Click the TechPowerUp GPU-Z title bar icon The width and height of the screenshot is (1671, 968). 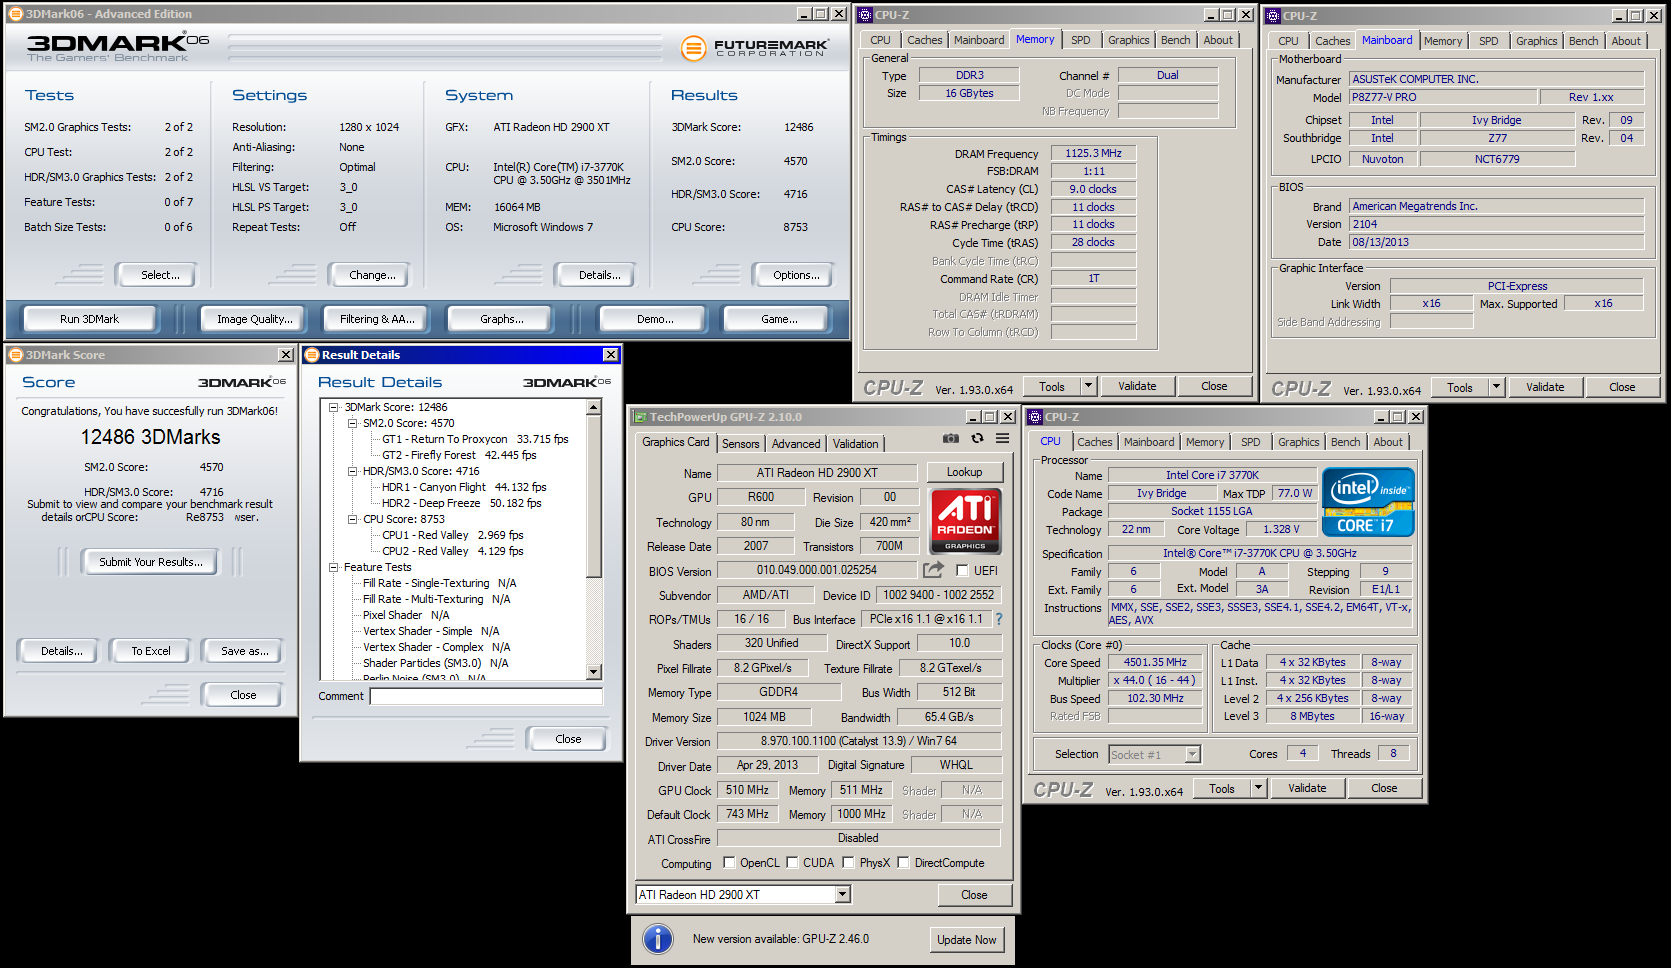tap(639, 417)
